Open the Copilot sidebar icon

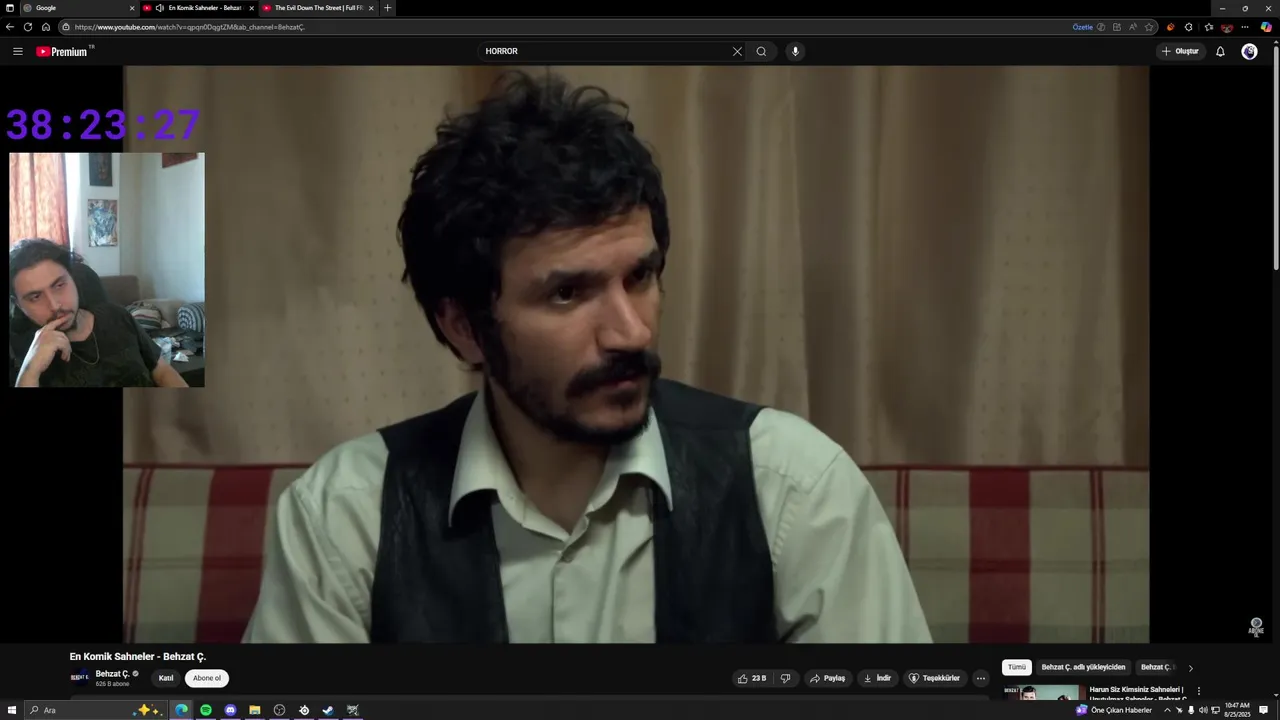pos(1266,27)
